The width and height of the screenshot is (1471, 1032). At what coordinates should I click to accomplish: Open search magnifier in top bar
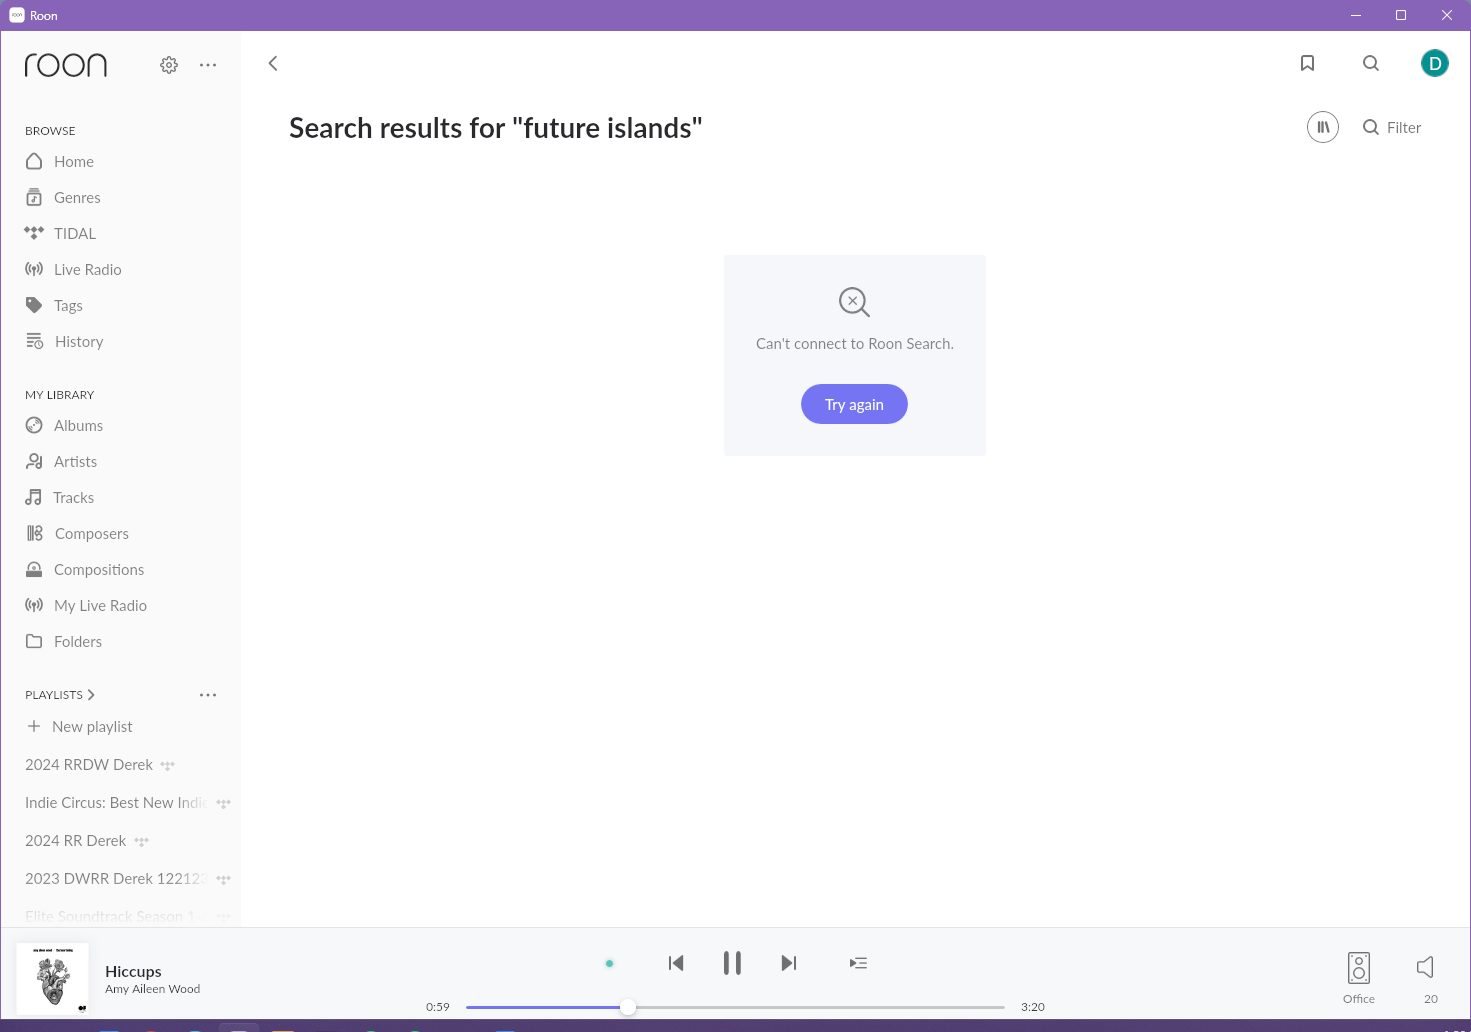(1371, 63)
